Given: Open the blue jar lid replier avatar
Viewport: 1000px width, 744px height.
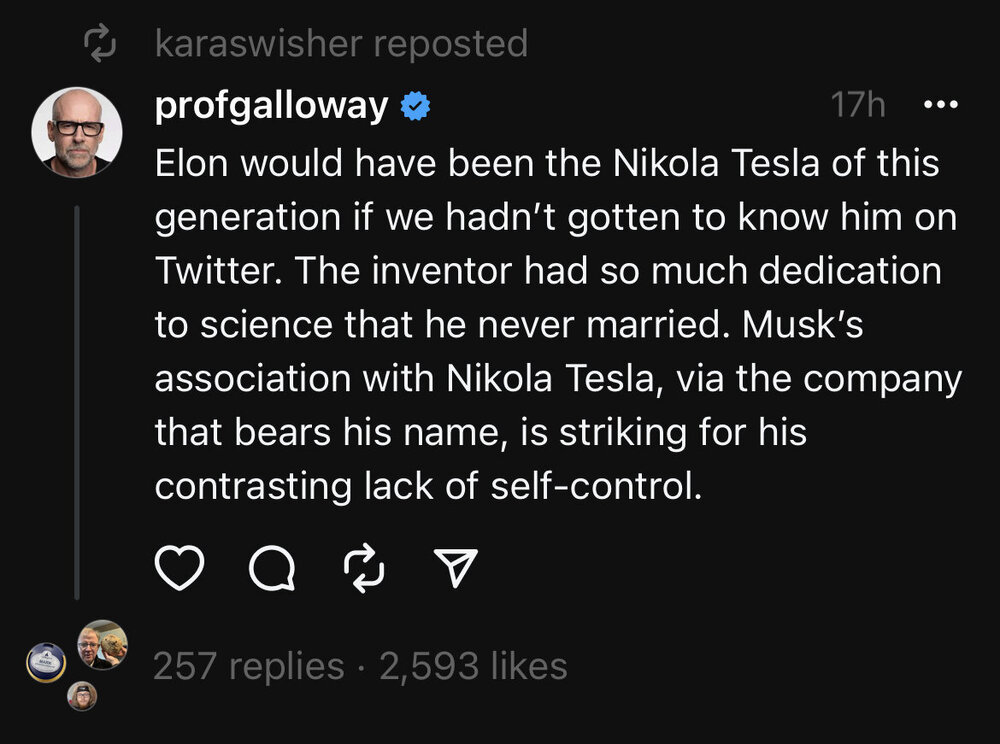Looking at the screenshot, I should (46, 663).
